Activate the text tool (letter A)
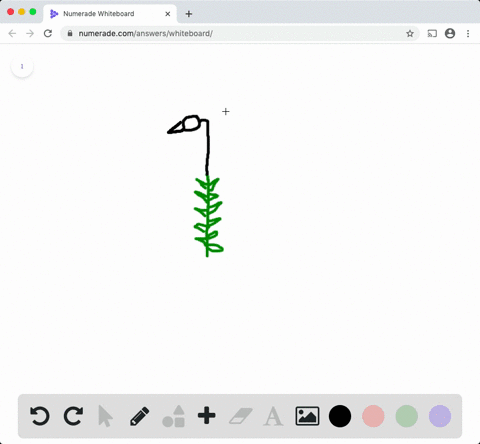The image size is (480, 444). pos(273,416)
